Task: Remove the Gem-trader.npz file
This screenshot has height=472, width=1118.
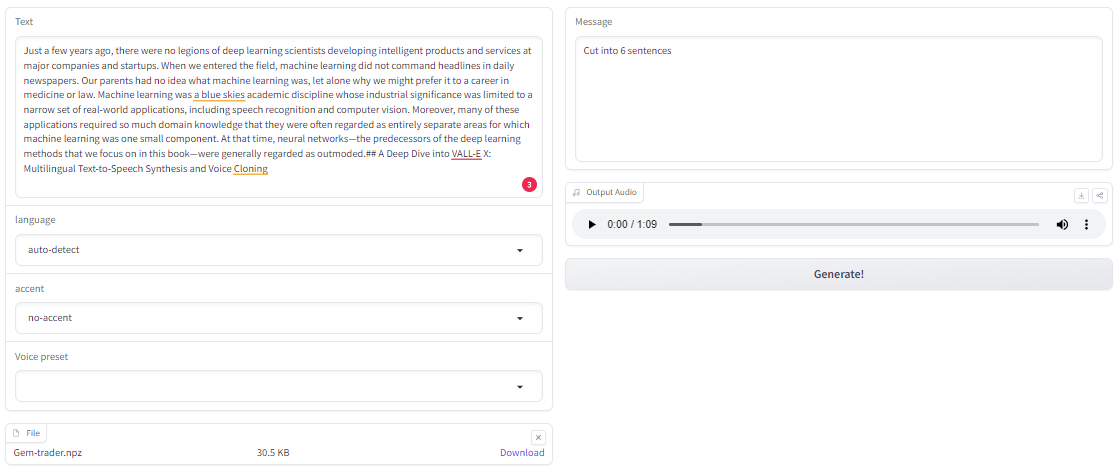Action: pyautogui.click(x=538, y=437)
